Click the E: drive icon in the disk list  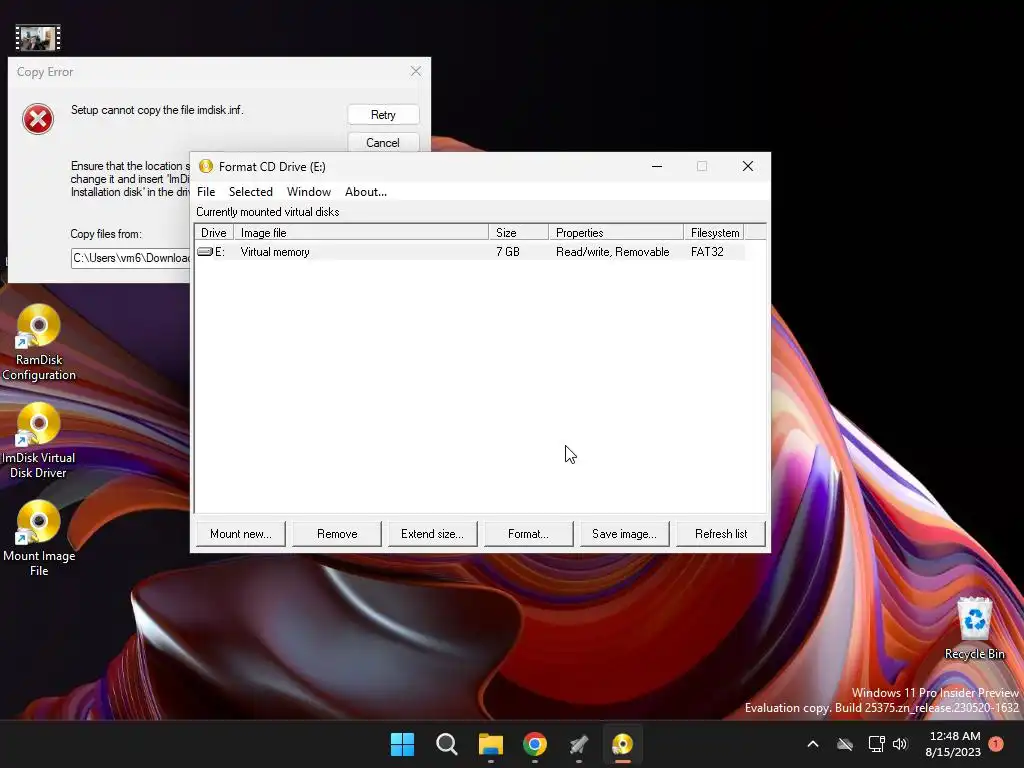pos(205,251)
